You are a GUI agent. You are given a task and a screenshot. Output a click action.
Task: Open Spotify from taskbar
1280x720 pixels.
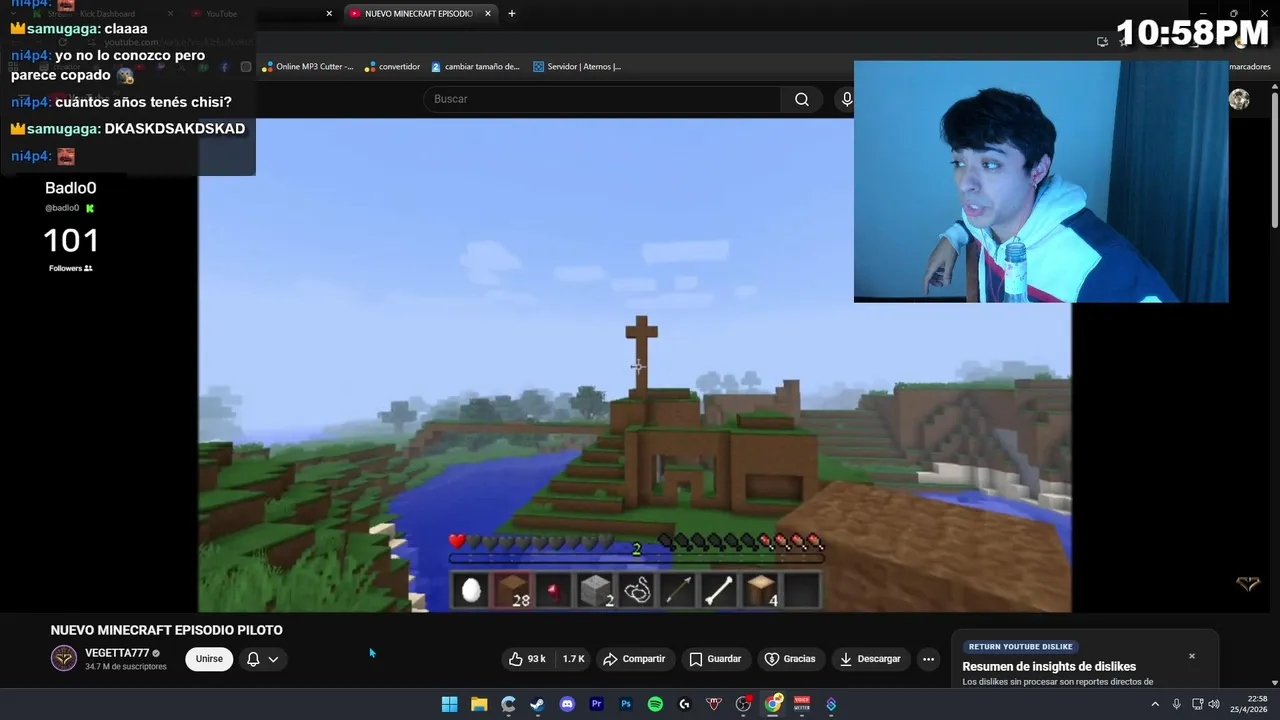(655, 704)
